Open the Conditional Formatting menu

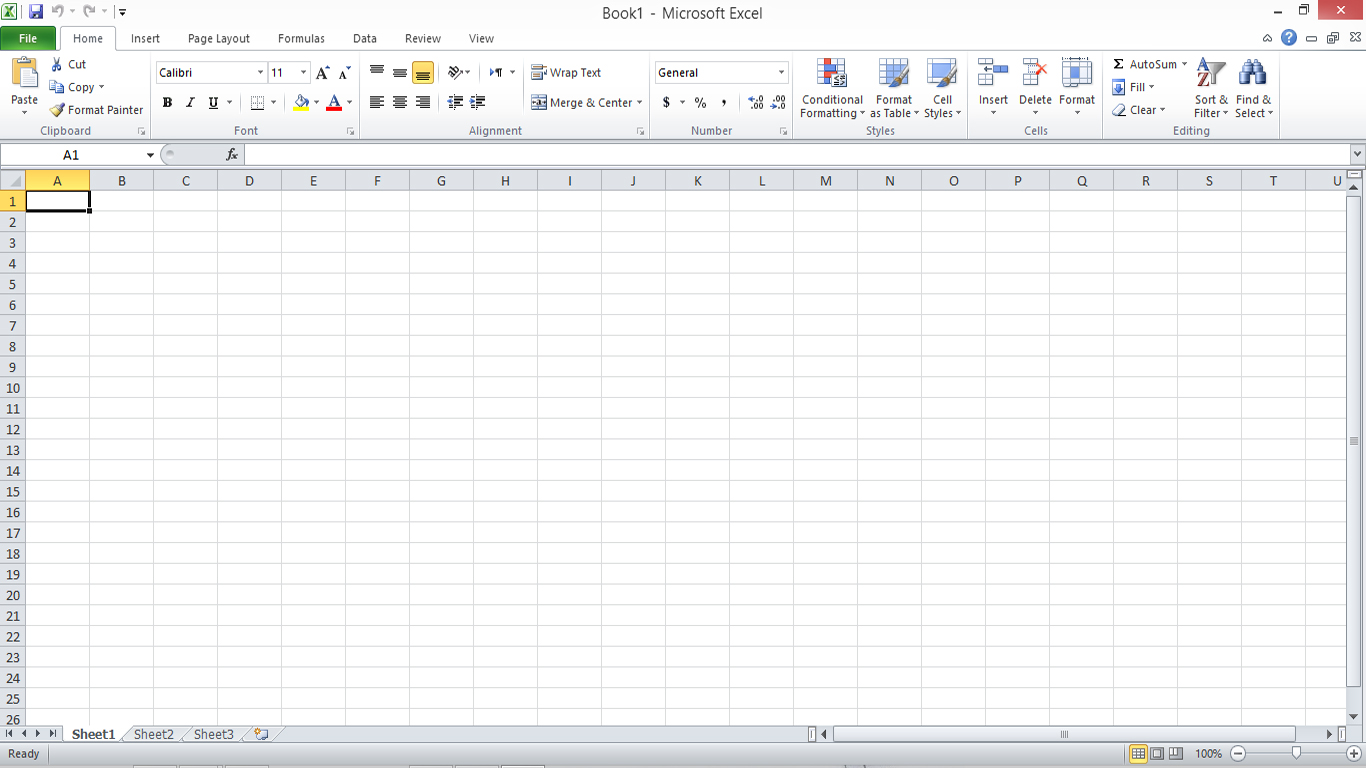(x=832, y=89)
